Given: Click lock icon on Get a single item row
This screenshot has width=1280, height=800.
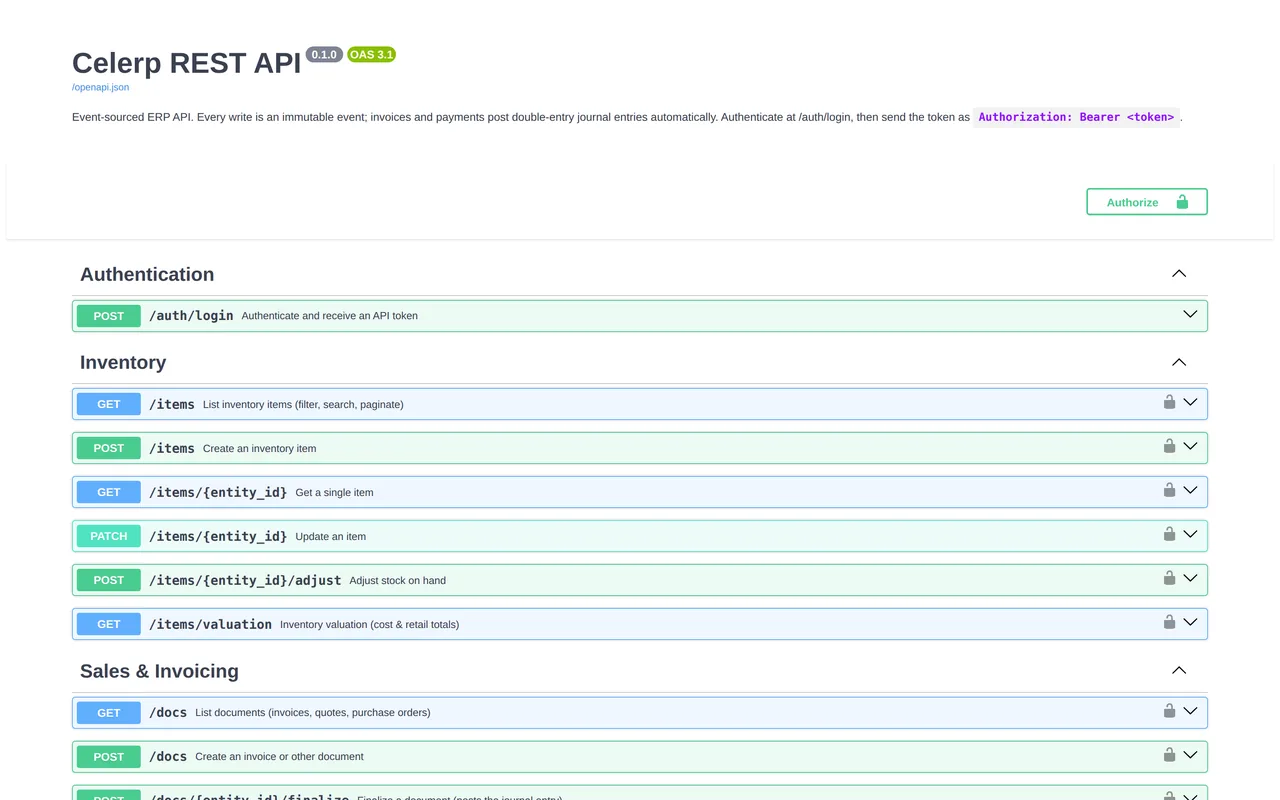Looking at the screenshot, I should click(1169, 490).
